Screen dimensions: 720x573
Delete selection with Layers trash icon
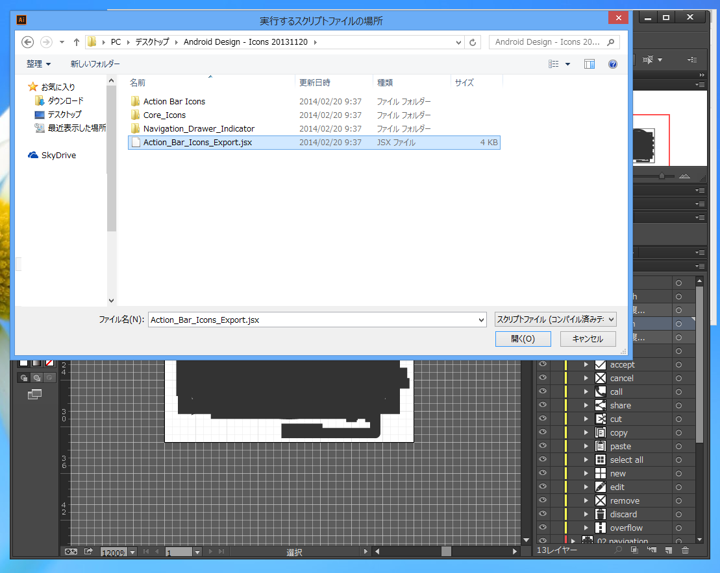tap(685, 550)
